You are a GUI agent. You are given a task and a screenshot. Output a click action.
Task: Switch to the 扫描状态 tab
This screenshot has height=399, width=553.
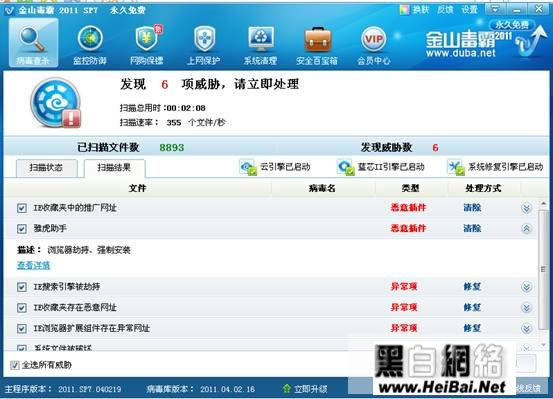pyautogui.click(x=47, y=168)
